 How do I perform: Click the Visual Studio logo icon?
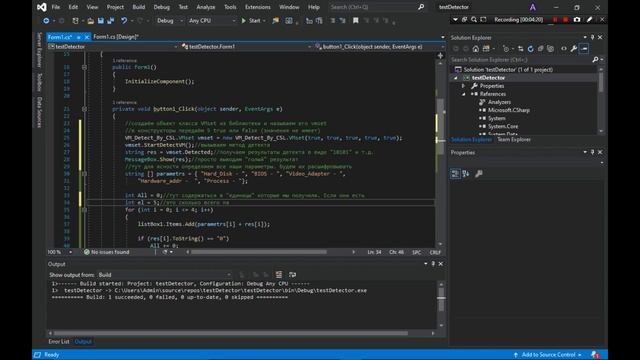41,7
